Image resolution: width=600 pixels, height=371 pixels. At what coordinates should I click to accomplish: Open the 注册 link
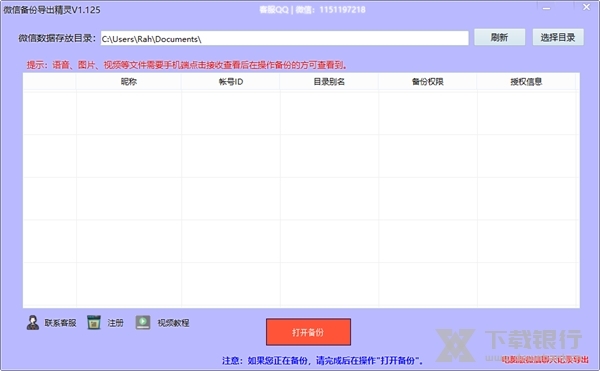[116, 323]
